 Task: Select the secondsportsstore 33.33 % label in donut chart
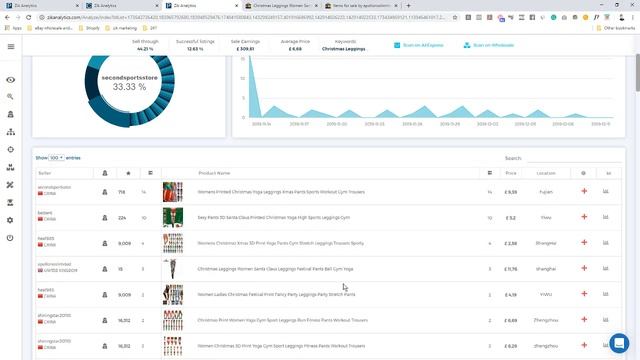click(x=129, y=82)
